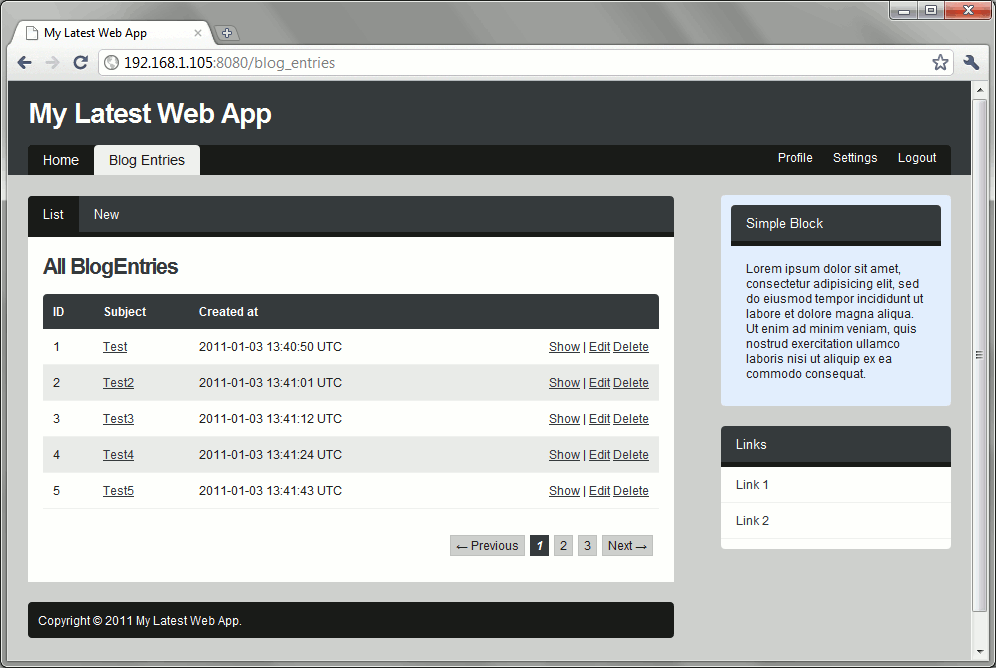Click the page scrollbar up arrow

coord(979,90)
